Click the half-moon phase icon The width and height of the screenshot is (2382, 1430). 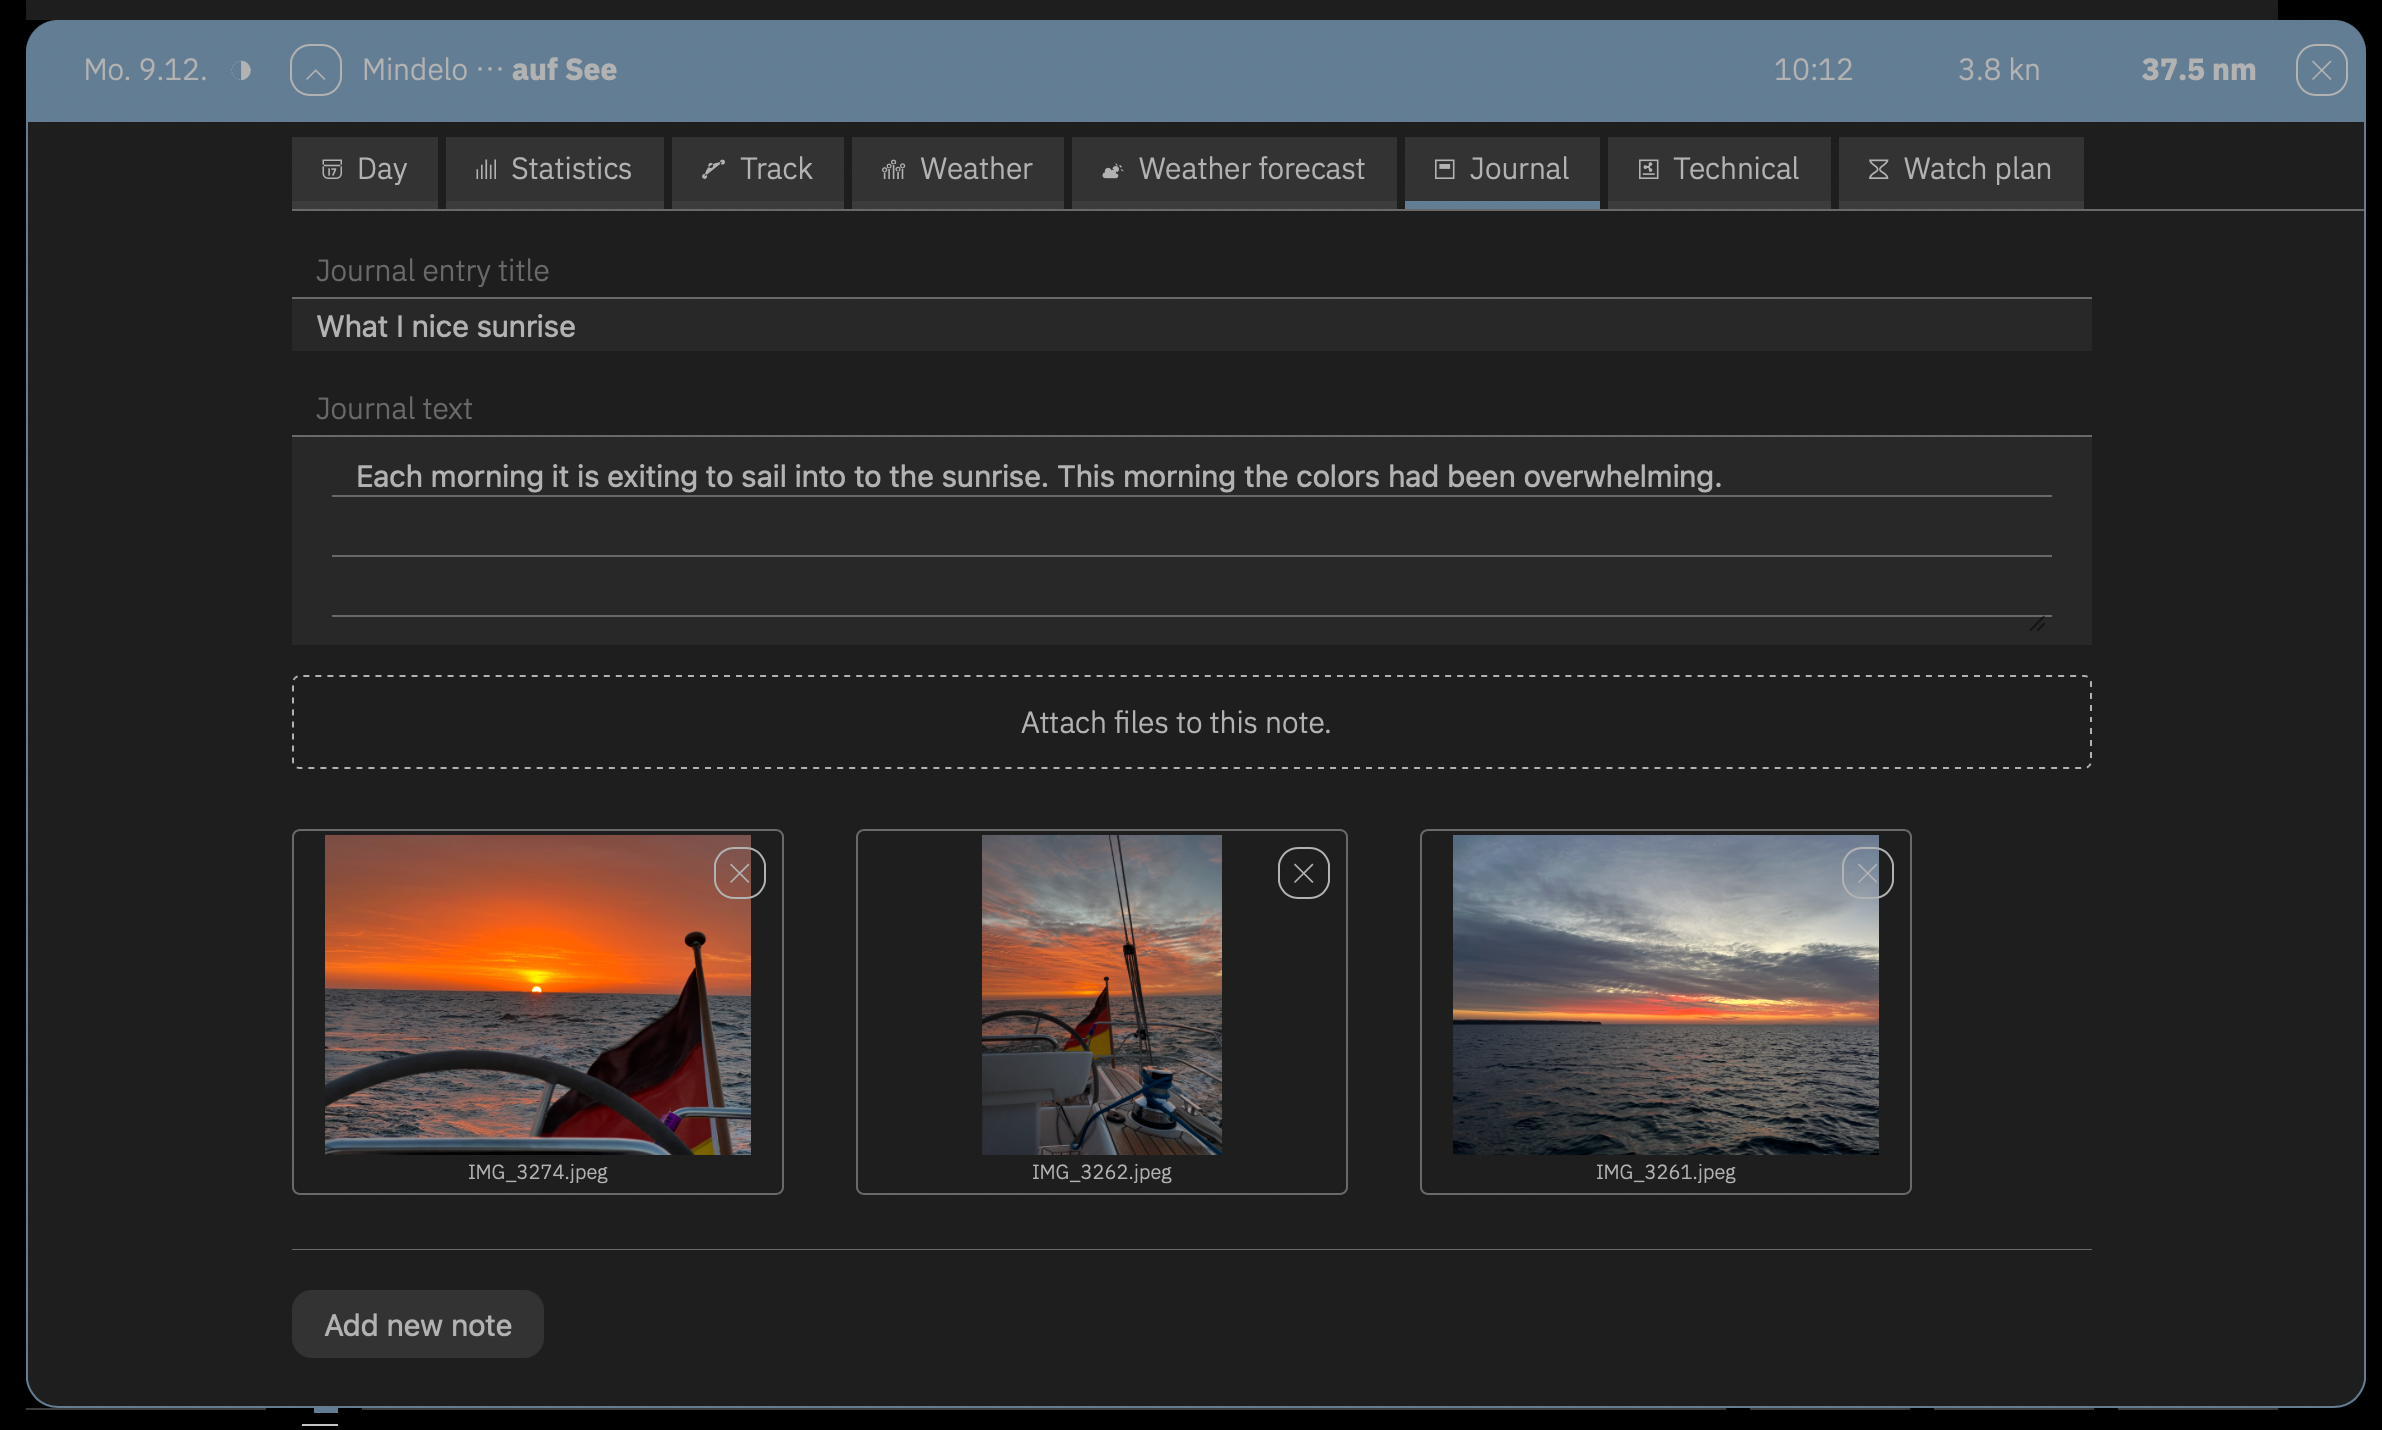point(242,70)
